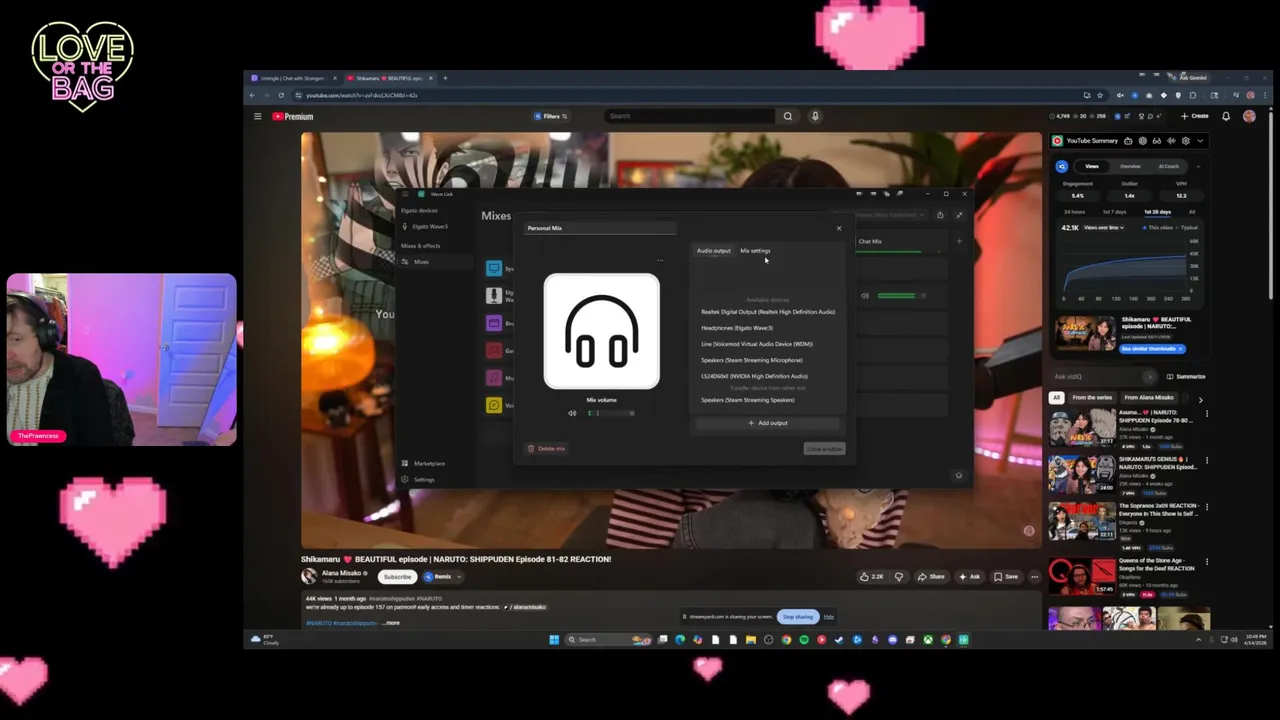The height and width of the screenshot is (720, 1280).
Task: Add a new mix with plus icon
Action: click(958, 241)
